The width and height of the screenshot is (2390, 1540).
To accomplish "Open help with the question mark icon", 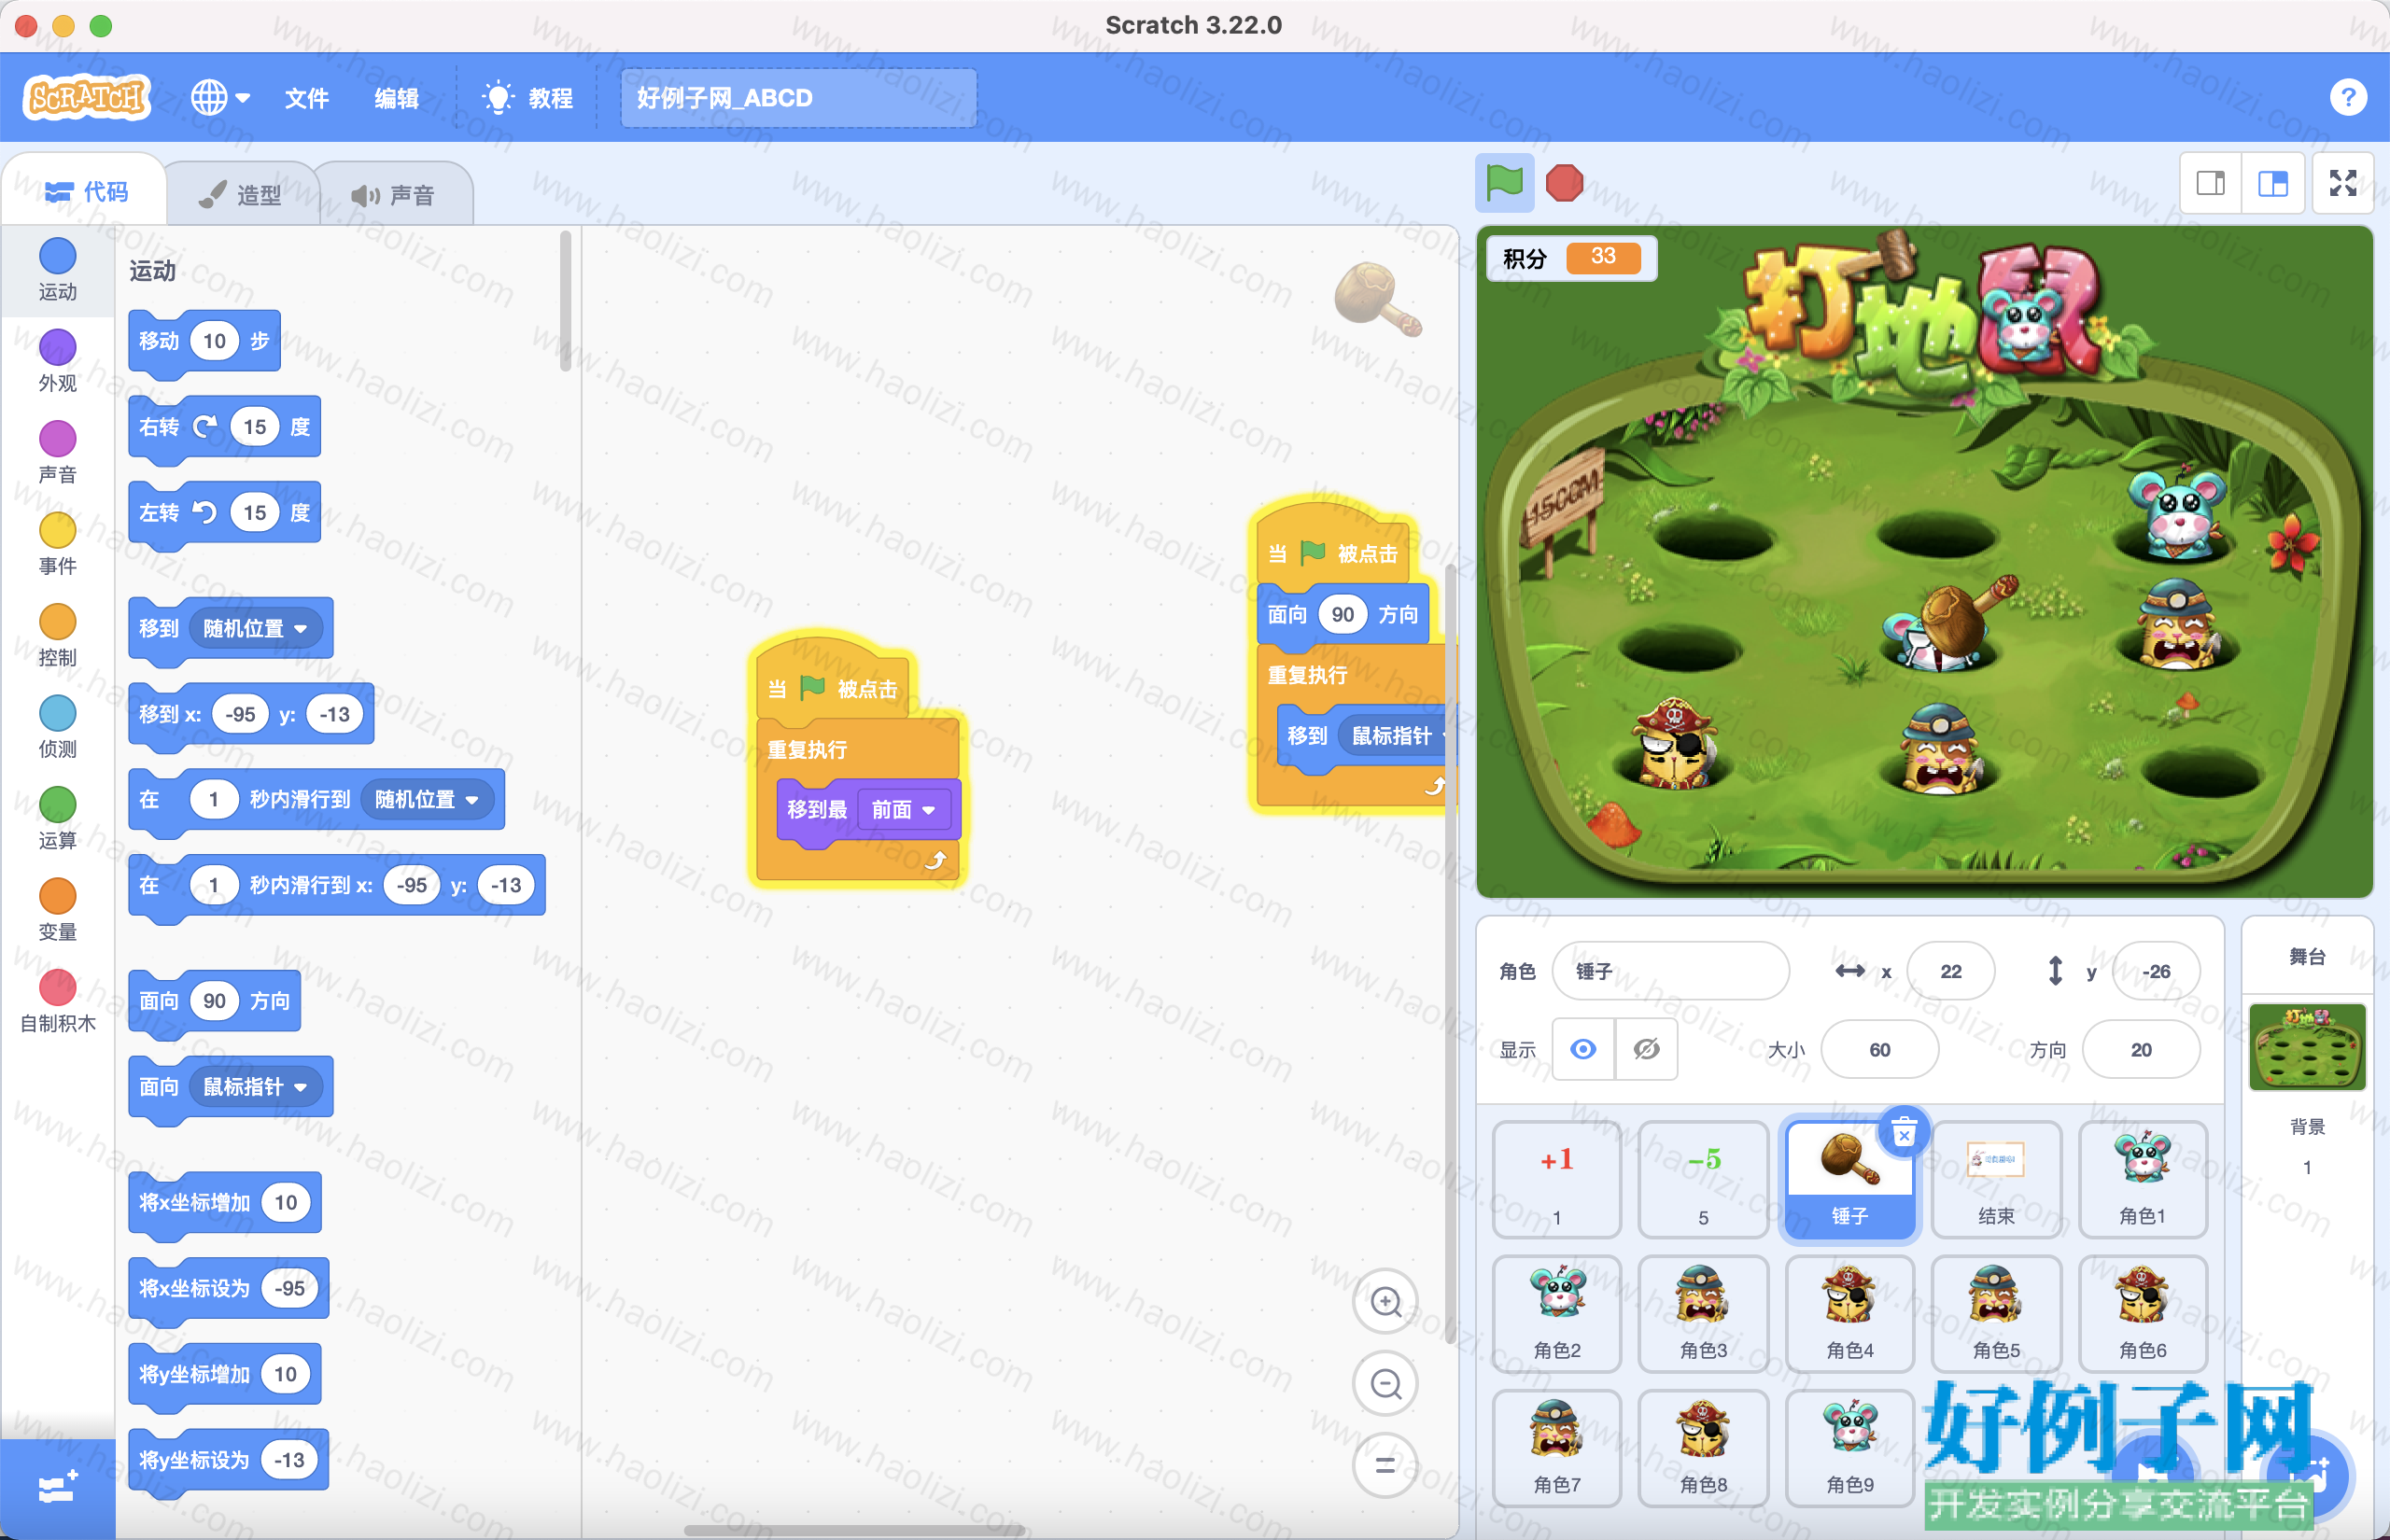I will coord(2347,97).
